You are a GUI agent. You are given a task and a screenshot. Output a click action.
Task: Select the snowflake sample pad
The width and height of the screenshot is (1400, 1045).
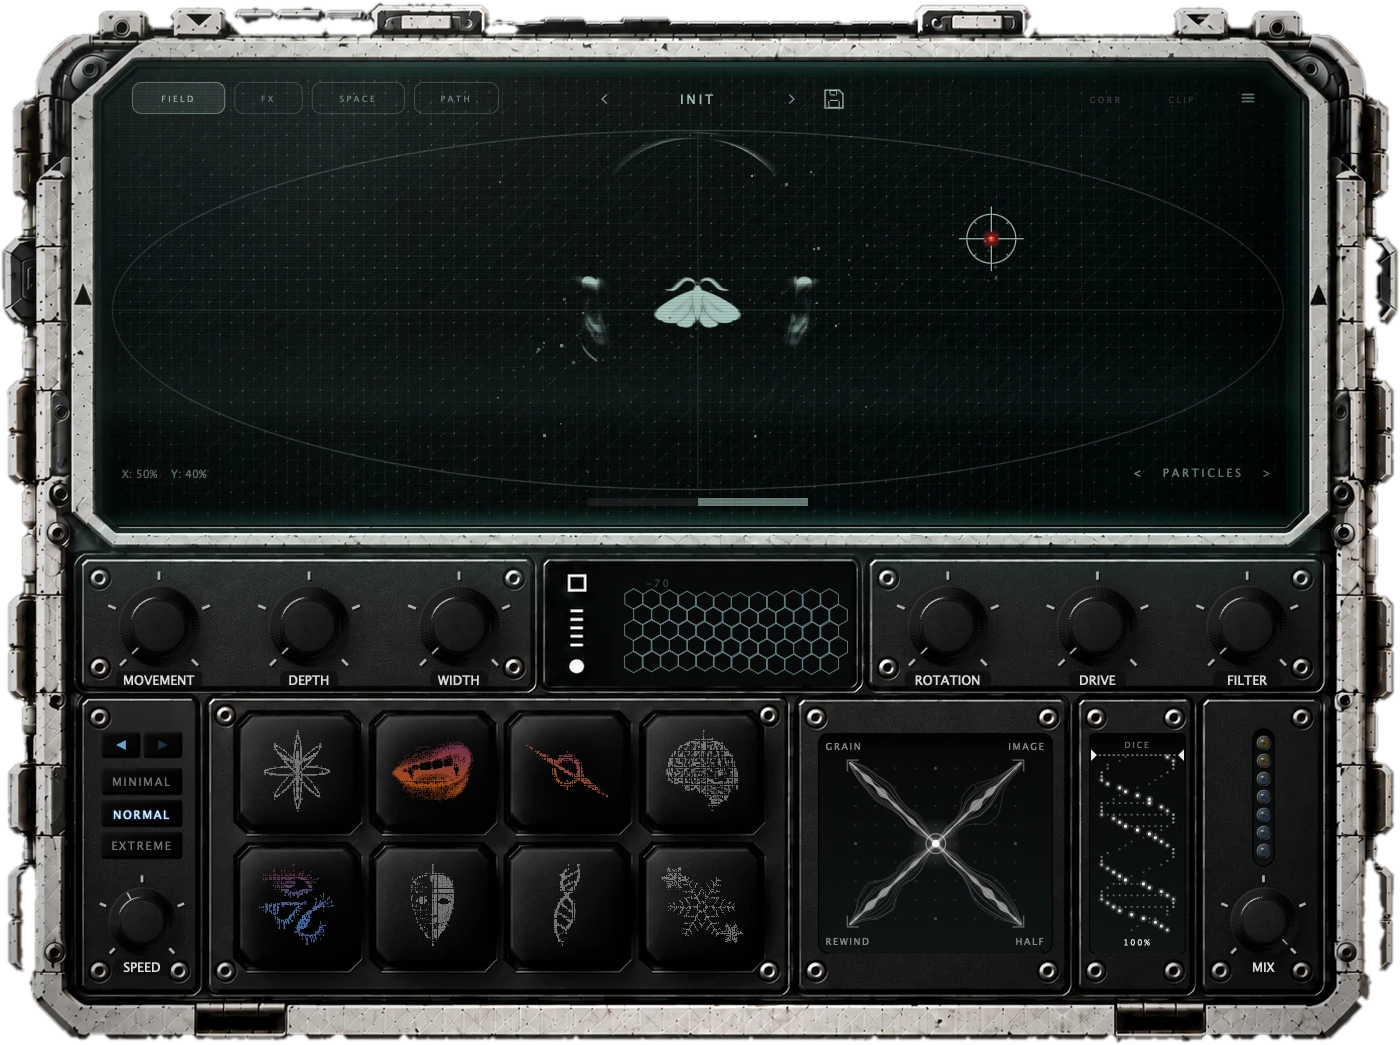click(702, 907)
